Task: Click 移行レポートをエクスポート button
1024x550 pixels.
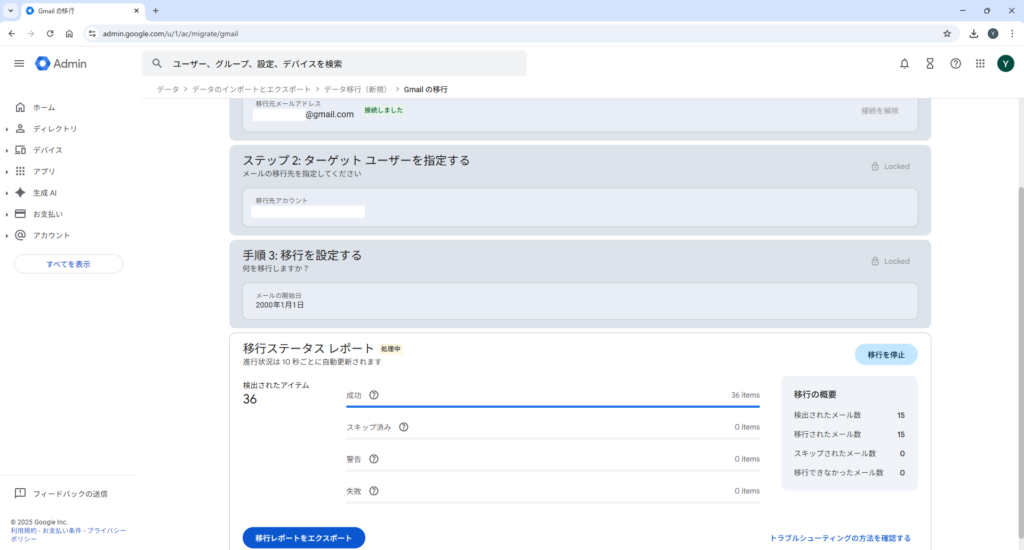Action: (x=304, y=538)
